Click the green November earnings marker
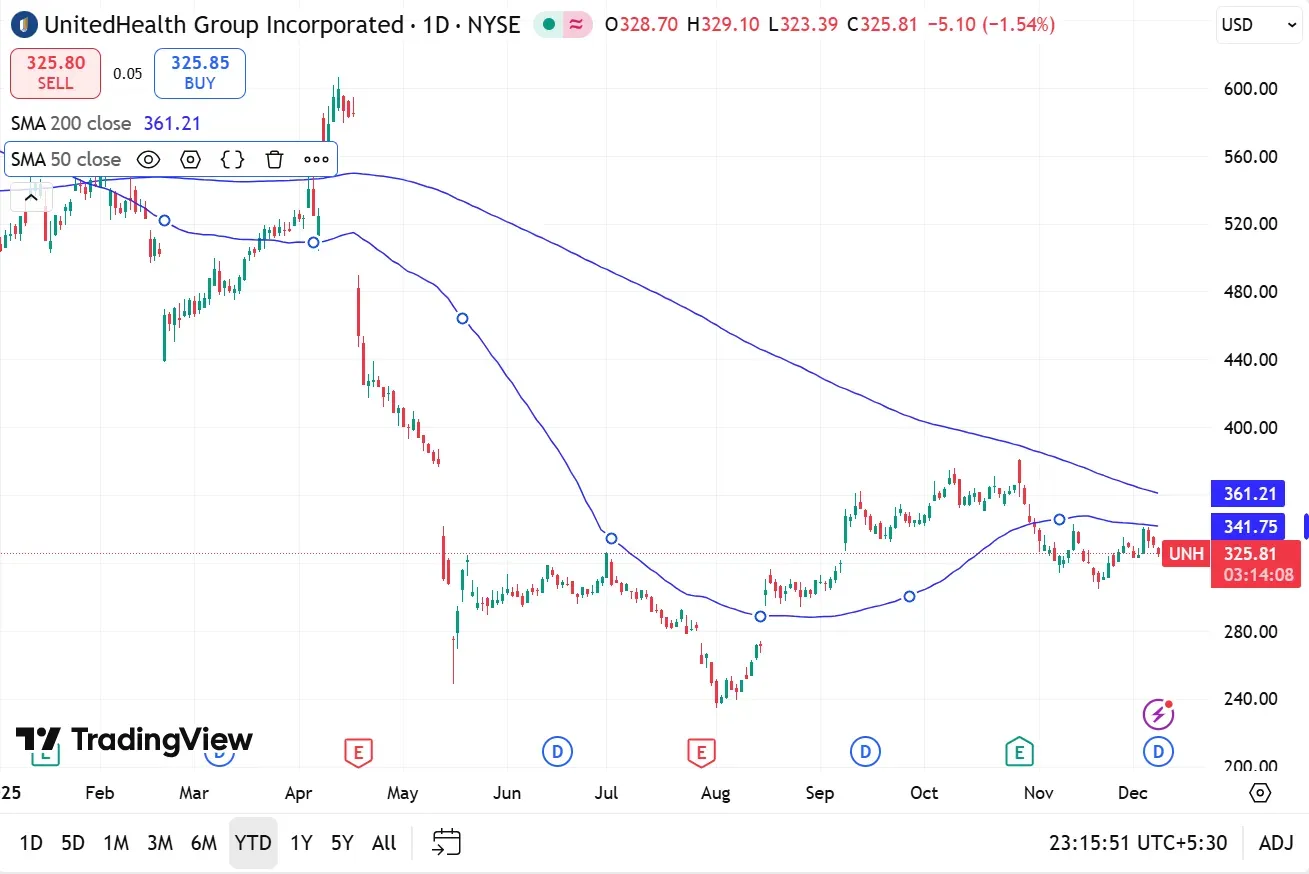The image size is (1309, 874). [x=1018, y=751]
